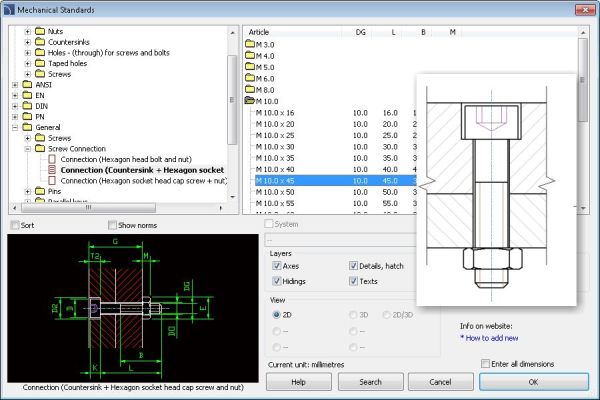This screenshot has height=400, width=600.
Task: Expand the EN tree node
Action: (x=15, y=95)
